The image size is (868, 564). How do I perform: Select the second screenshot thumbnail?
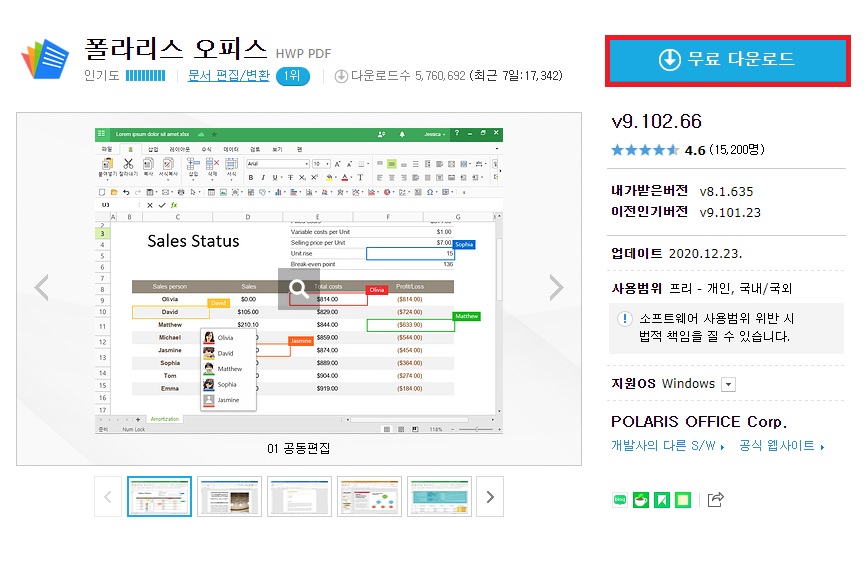click(x=229, y=496)
